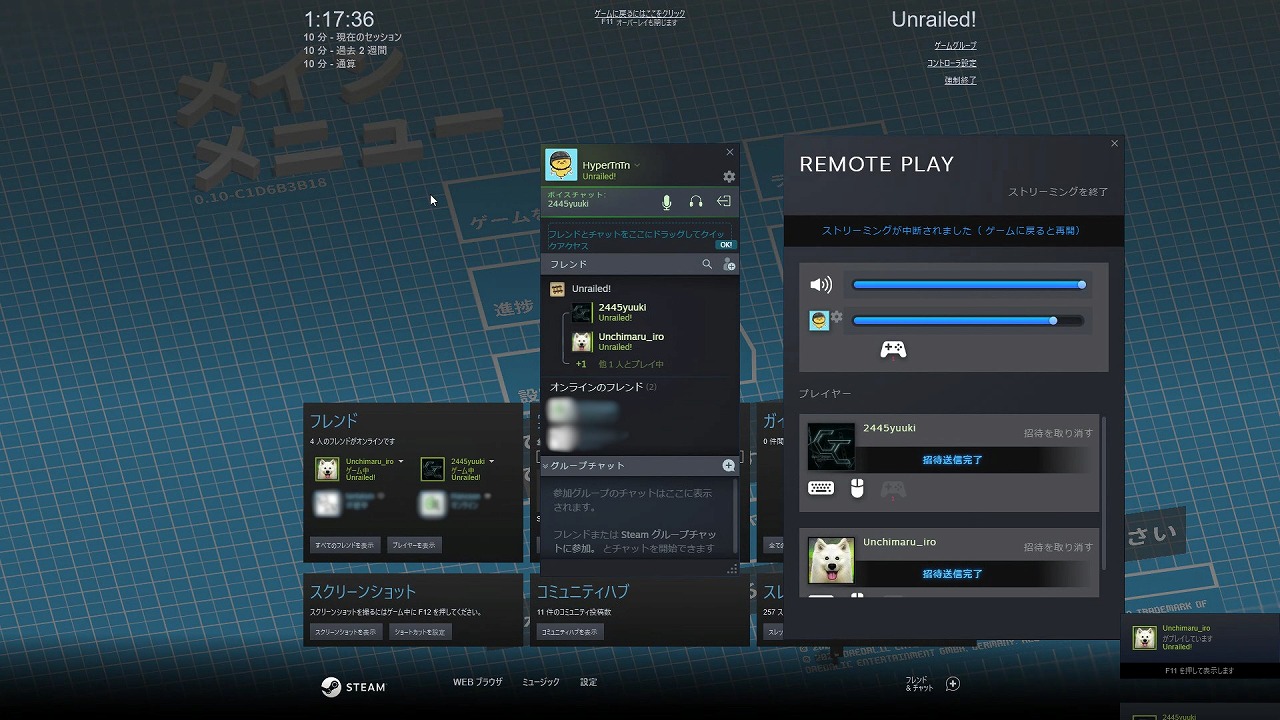Screen dimensions: 1280x720
Task: Click the host controller icon under volume
Action: [893, 349]
